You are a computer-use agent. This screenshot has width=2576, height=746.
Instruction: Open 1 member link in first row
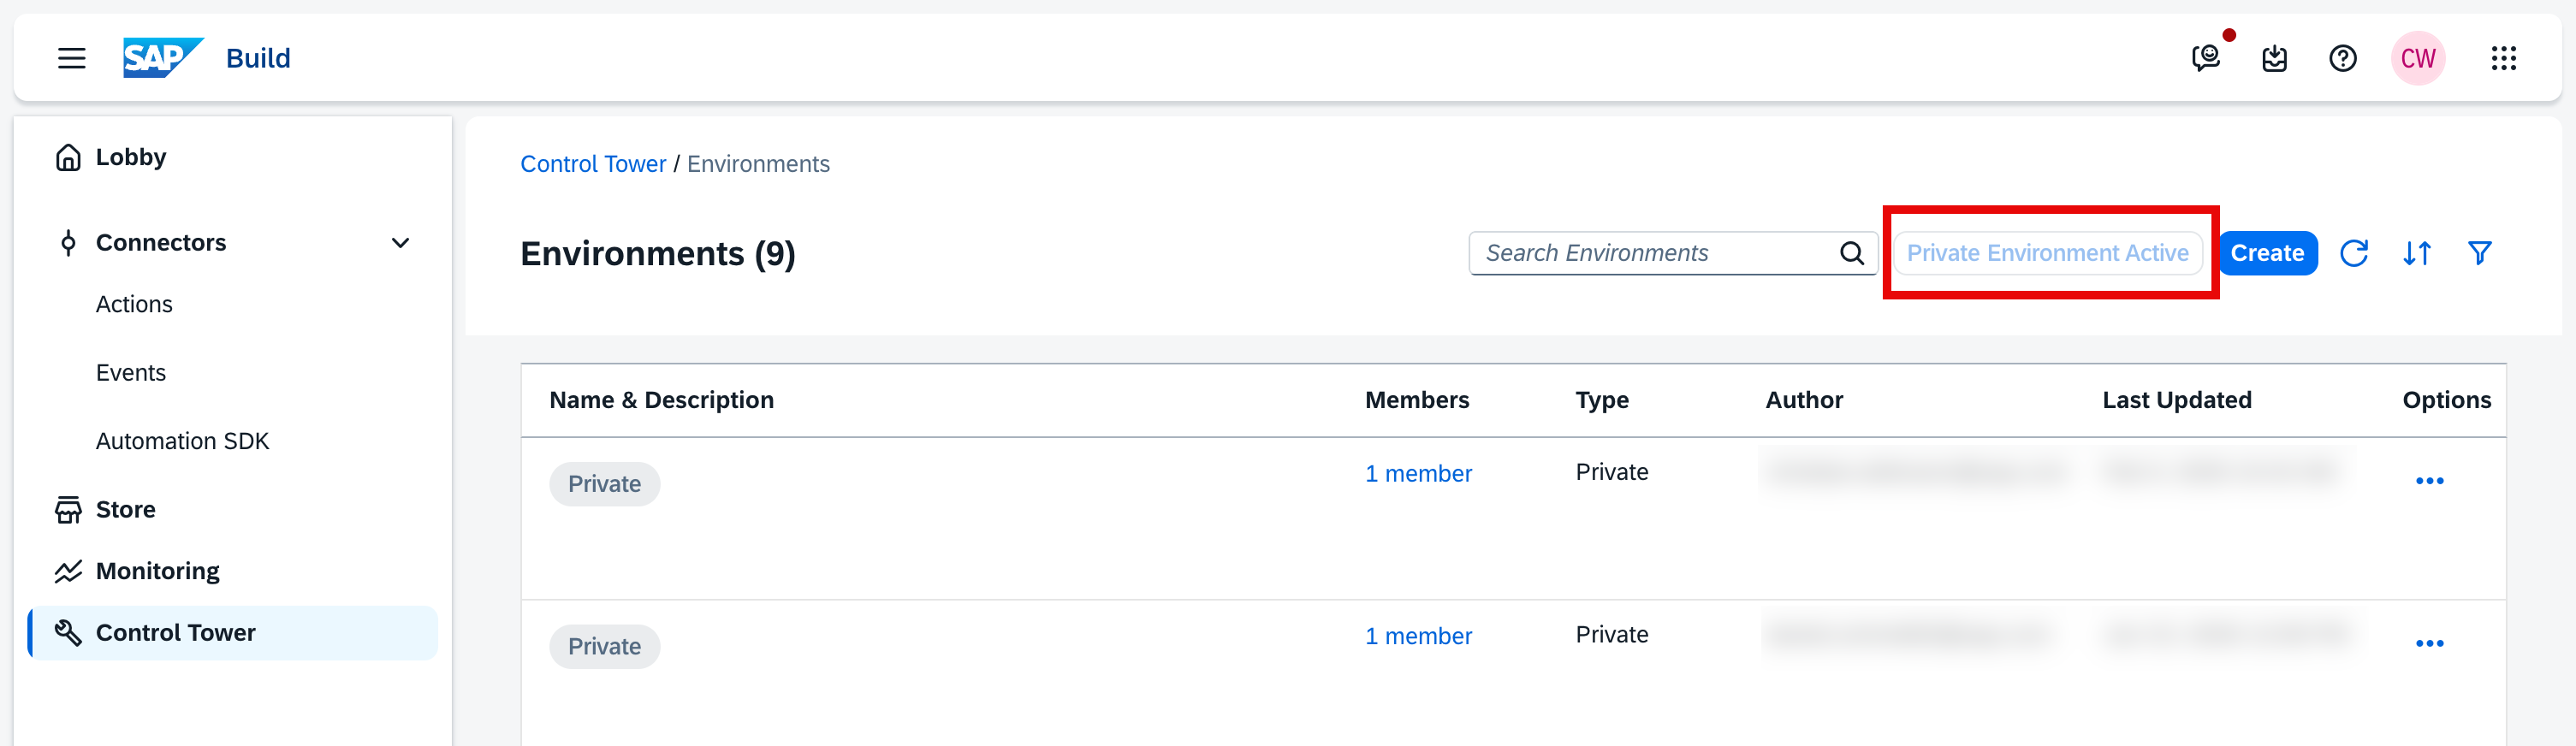[x=1418, y=473]
